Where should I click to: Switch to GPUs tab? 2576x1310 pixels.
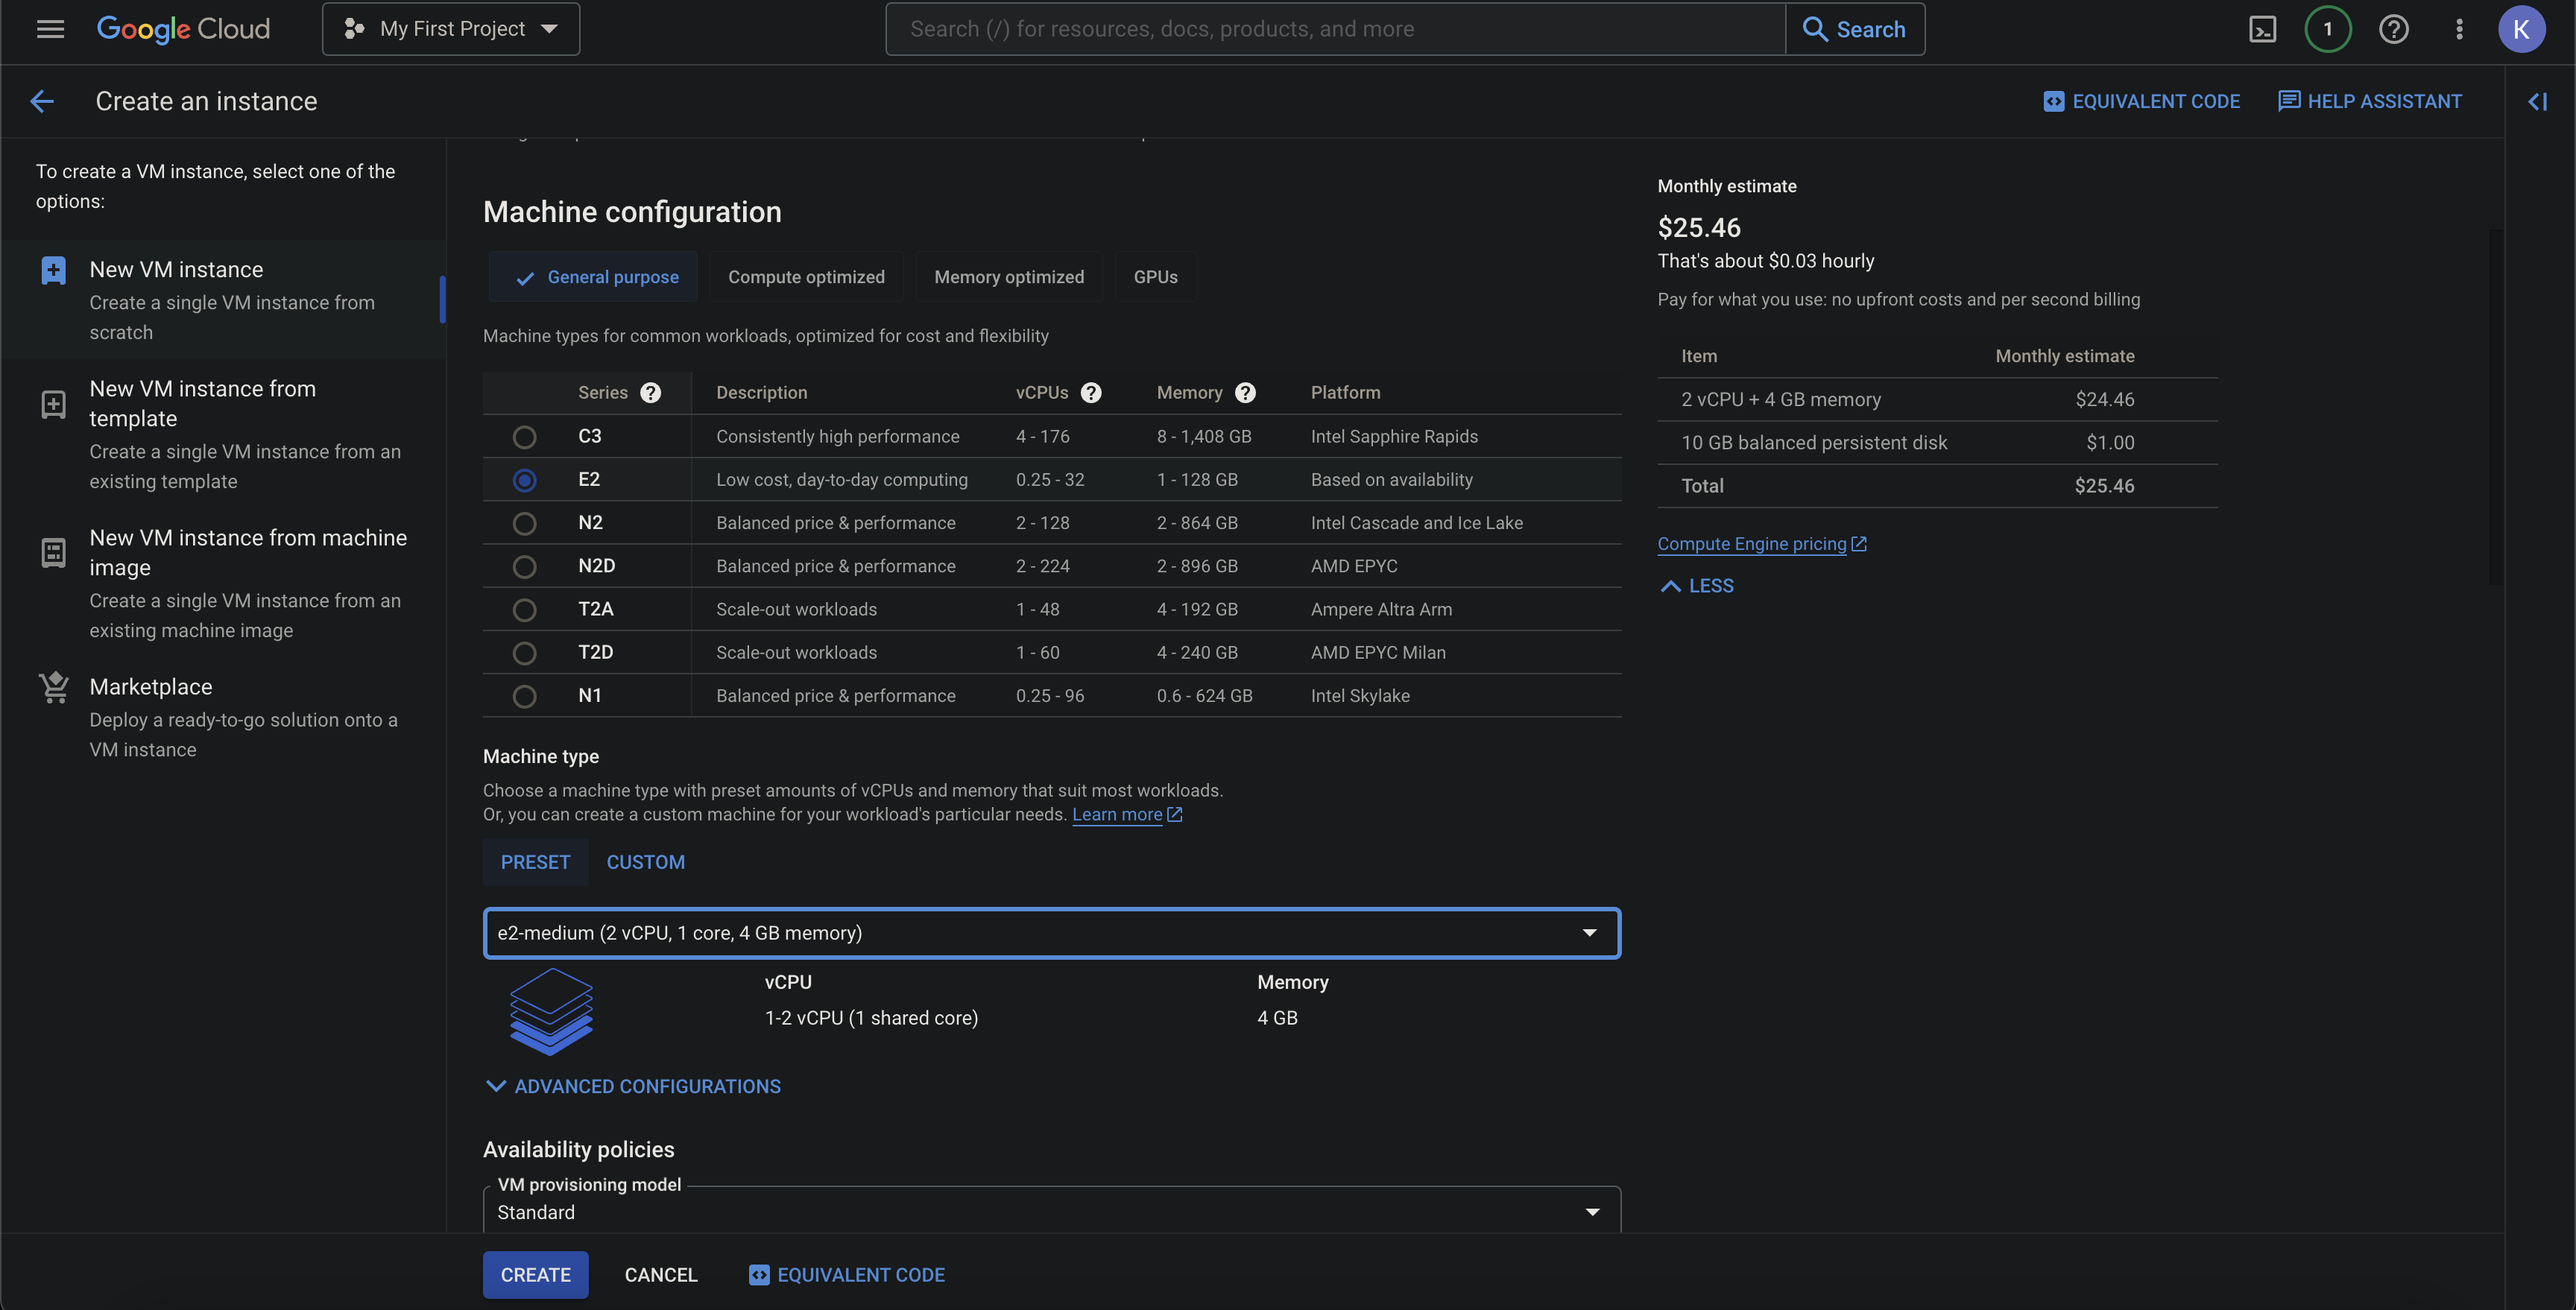pos(1155,277)
